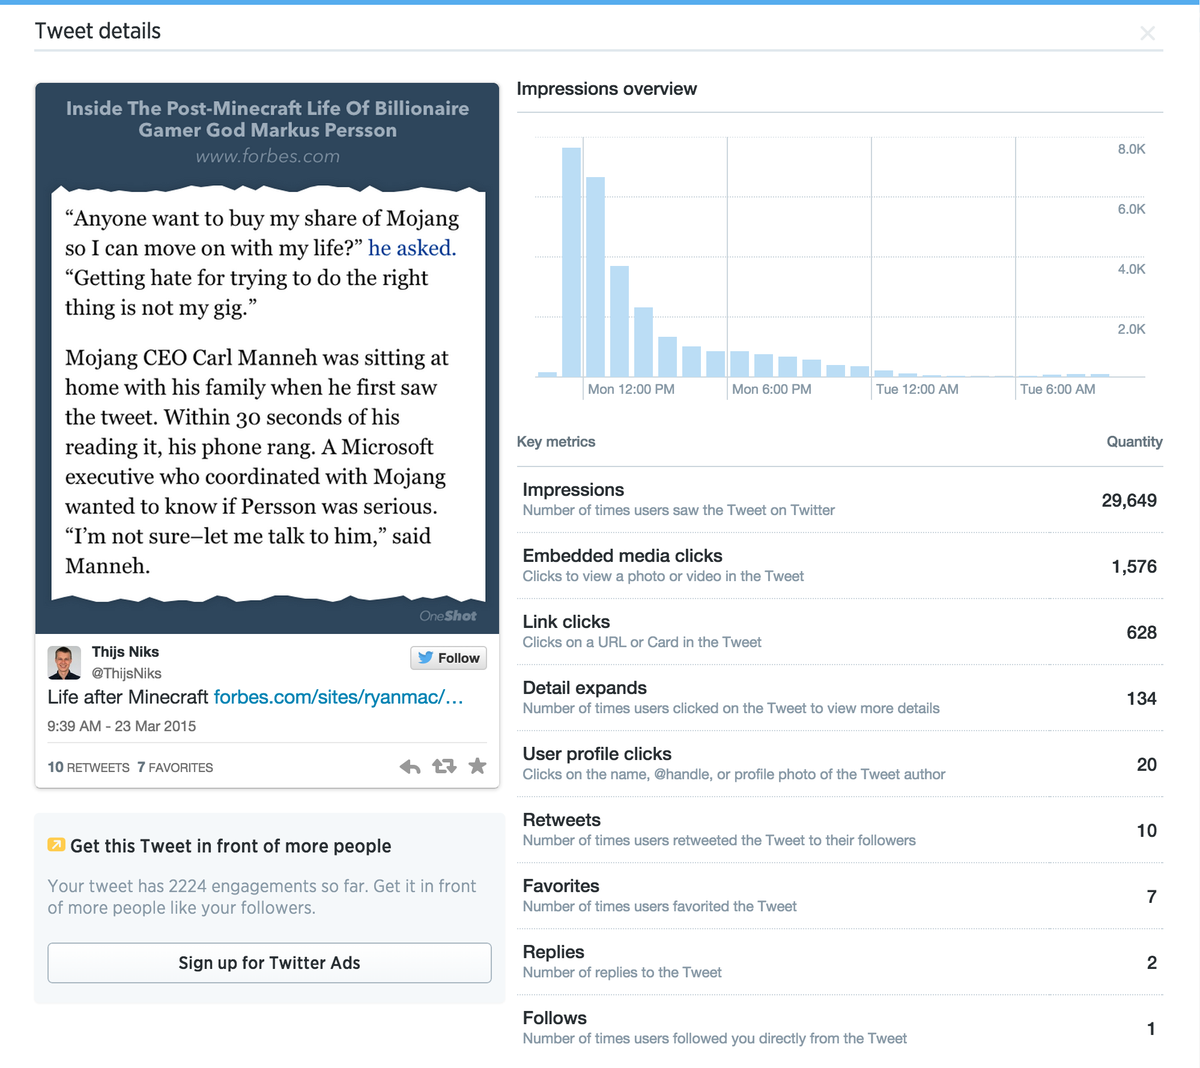Click the yellow promote arrow icon
Image resolution: width=1200 pixels, height=1068 pixels.
(x=57, y=845)
